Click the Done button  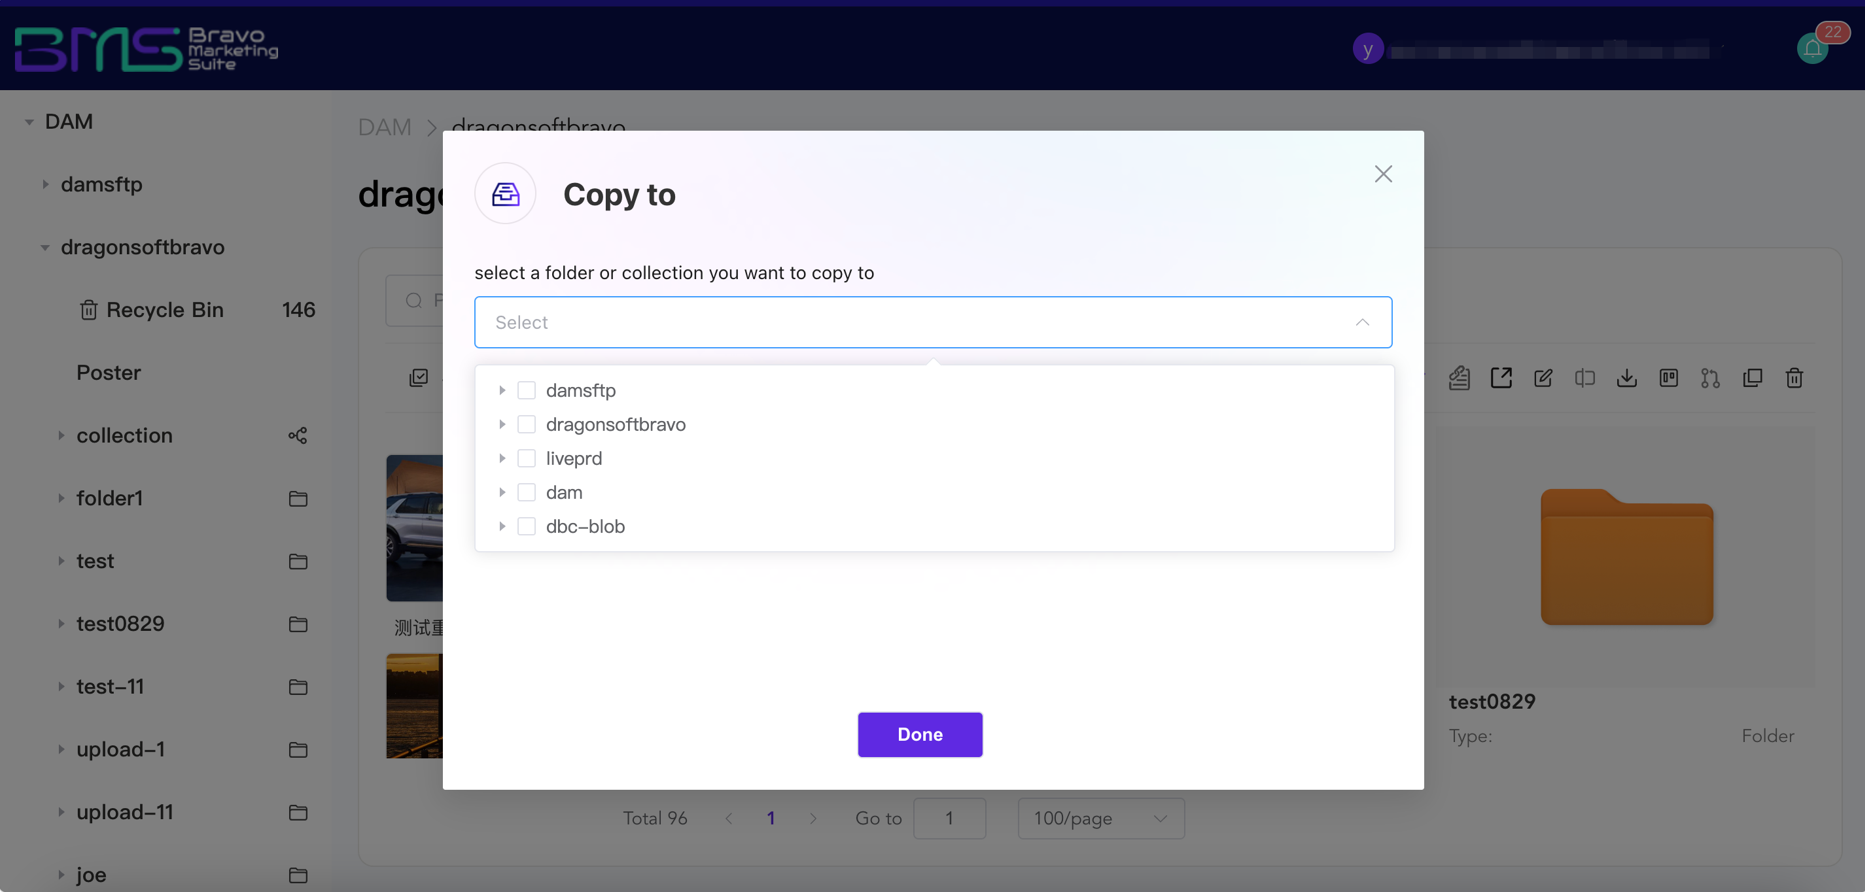click(920, 735)
